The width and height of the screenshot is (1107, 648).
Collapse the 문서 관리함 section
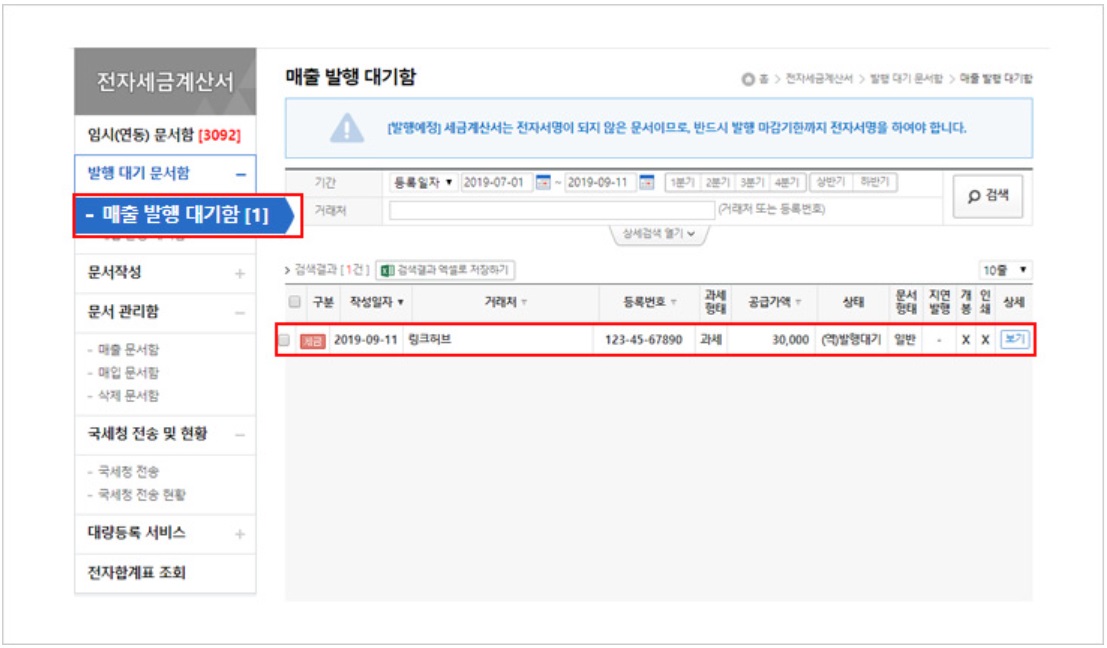click(240, 312)
